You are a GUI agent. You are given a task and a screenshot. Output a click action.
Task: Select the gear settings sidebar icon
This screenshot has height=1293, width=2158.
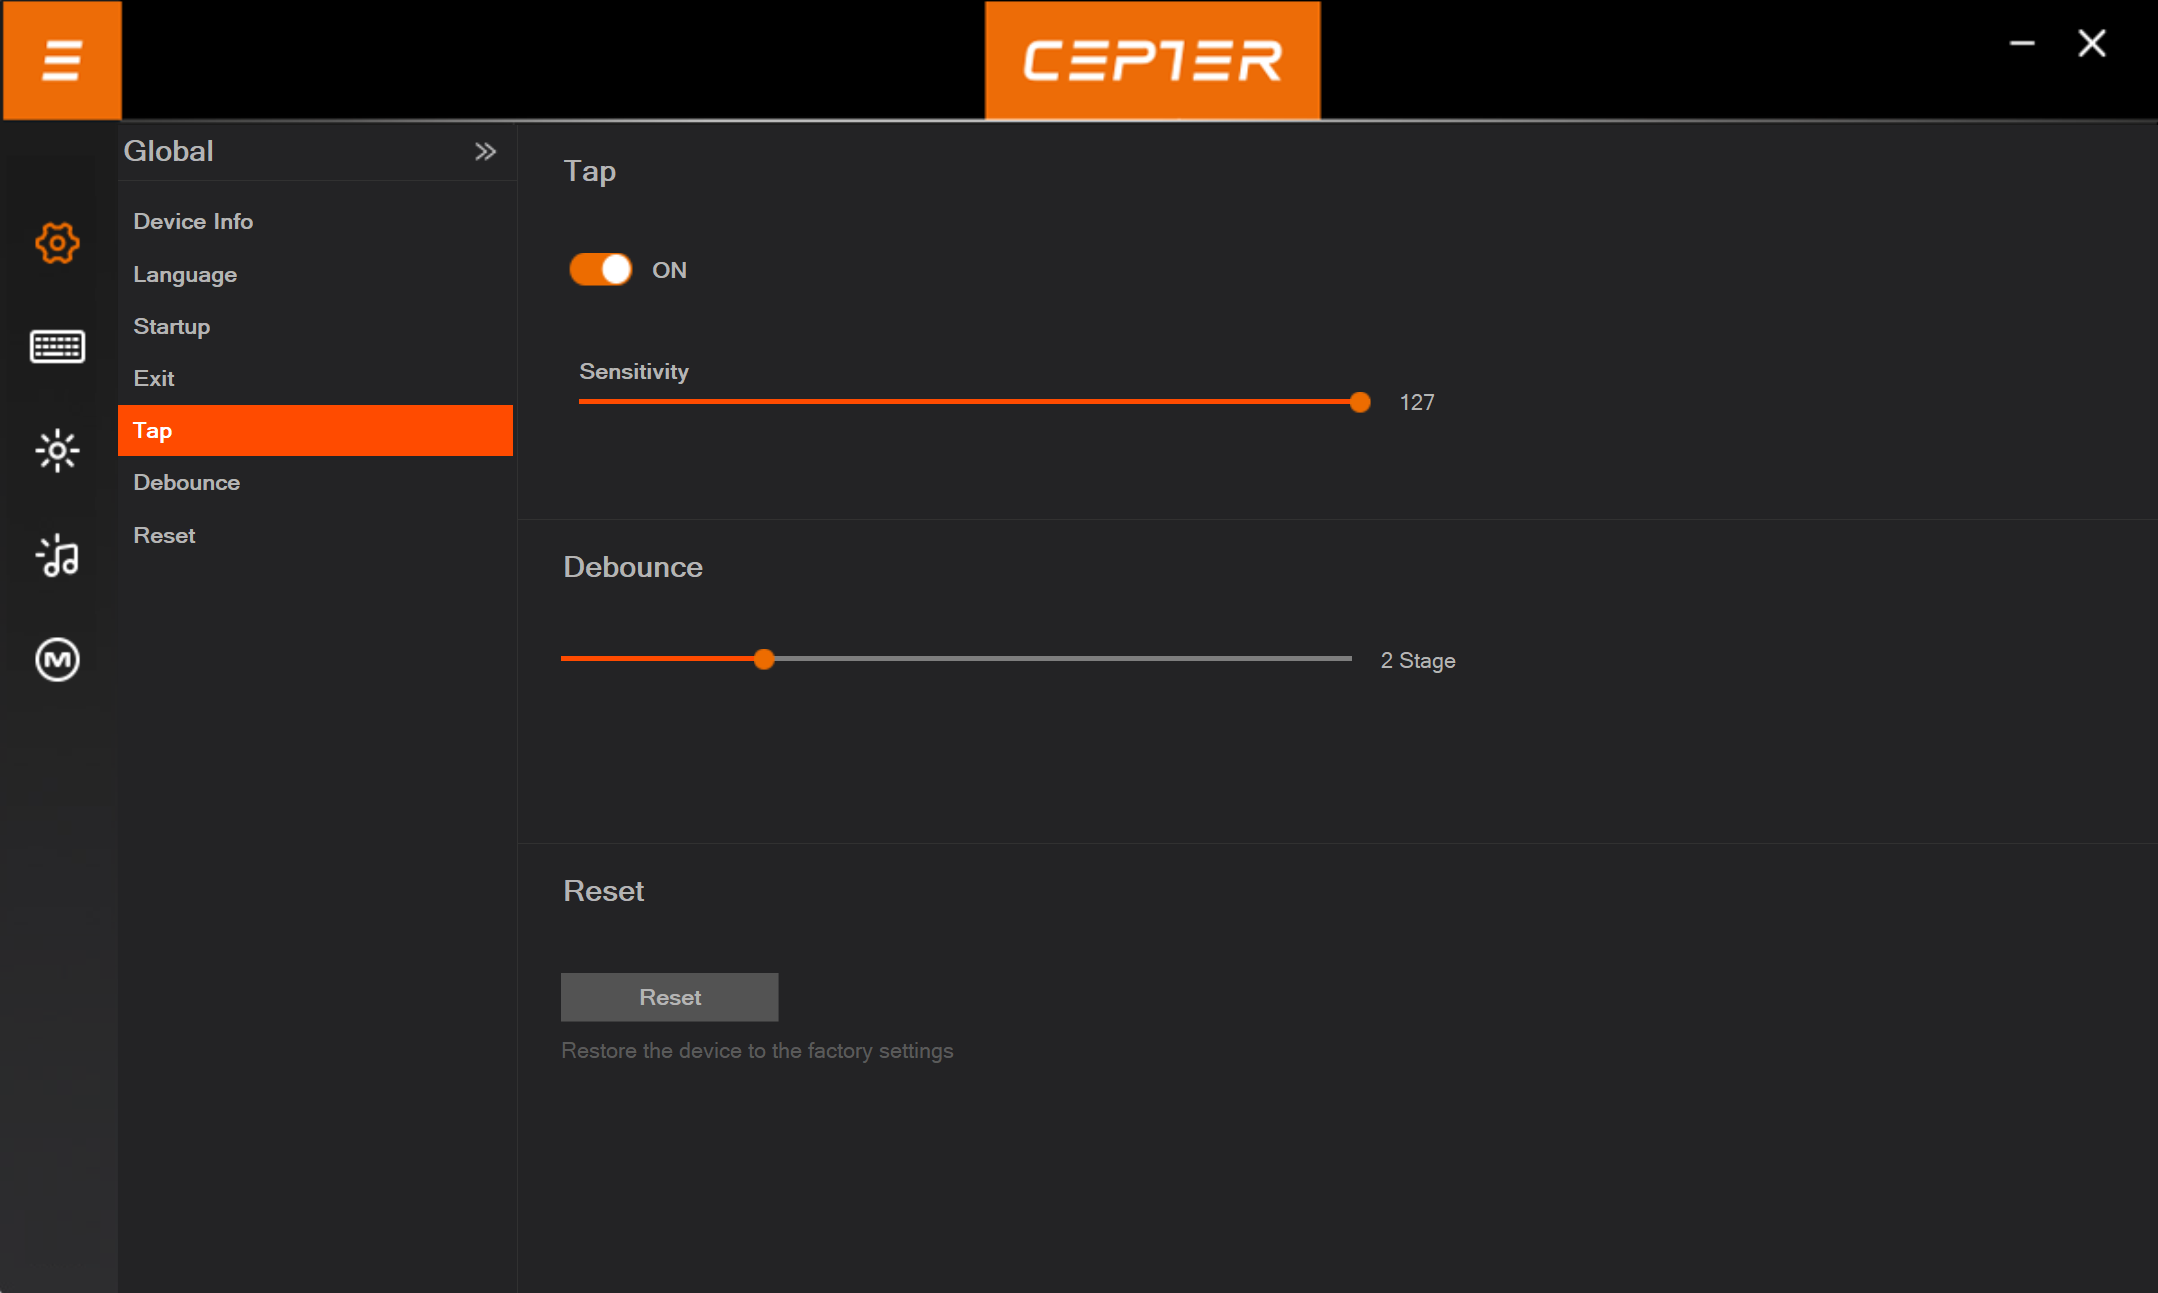57,243
